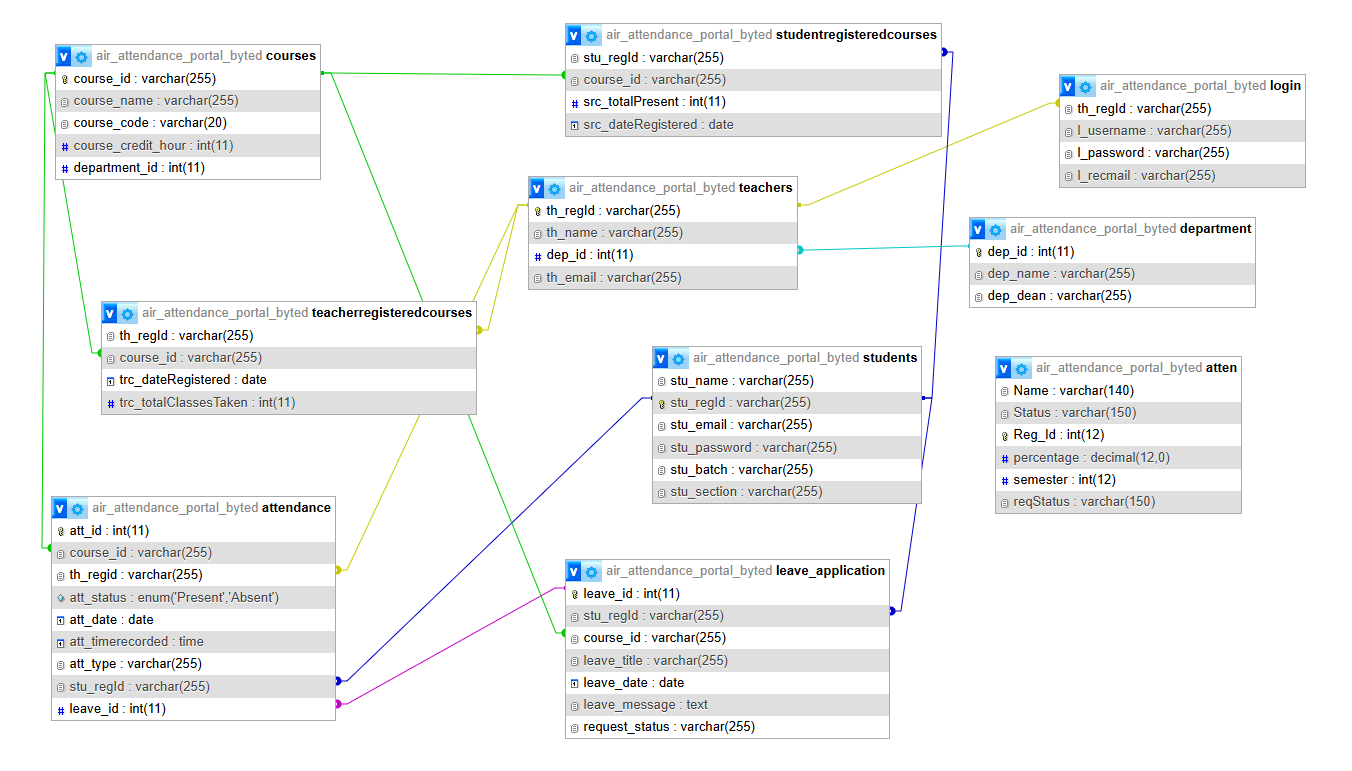Collapse the studentregisteredcourses table via V toggle
Screen dimensions: 1352x771
tap(574, 35)
